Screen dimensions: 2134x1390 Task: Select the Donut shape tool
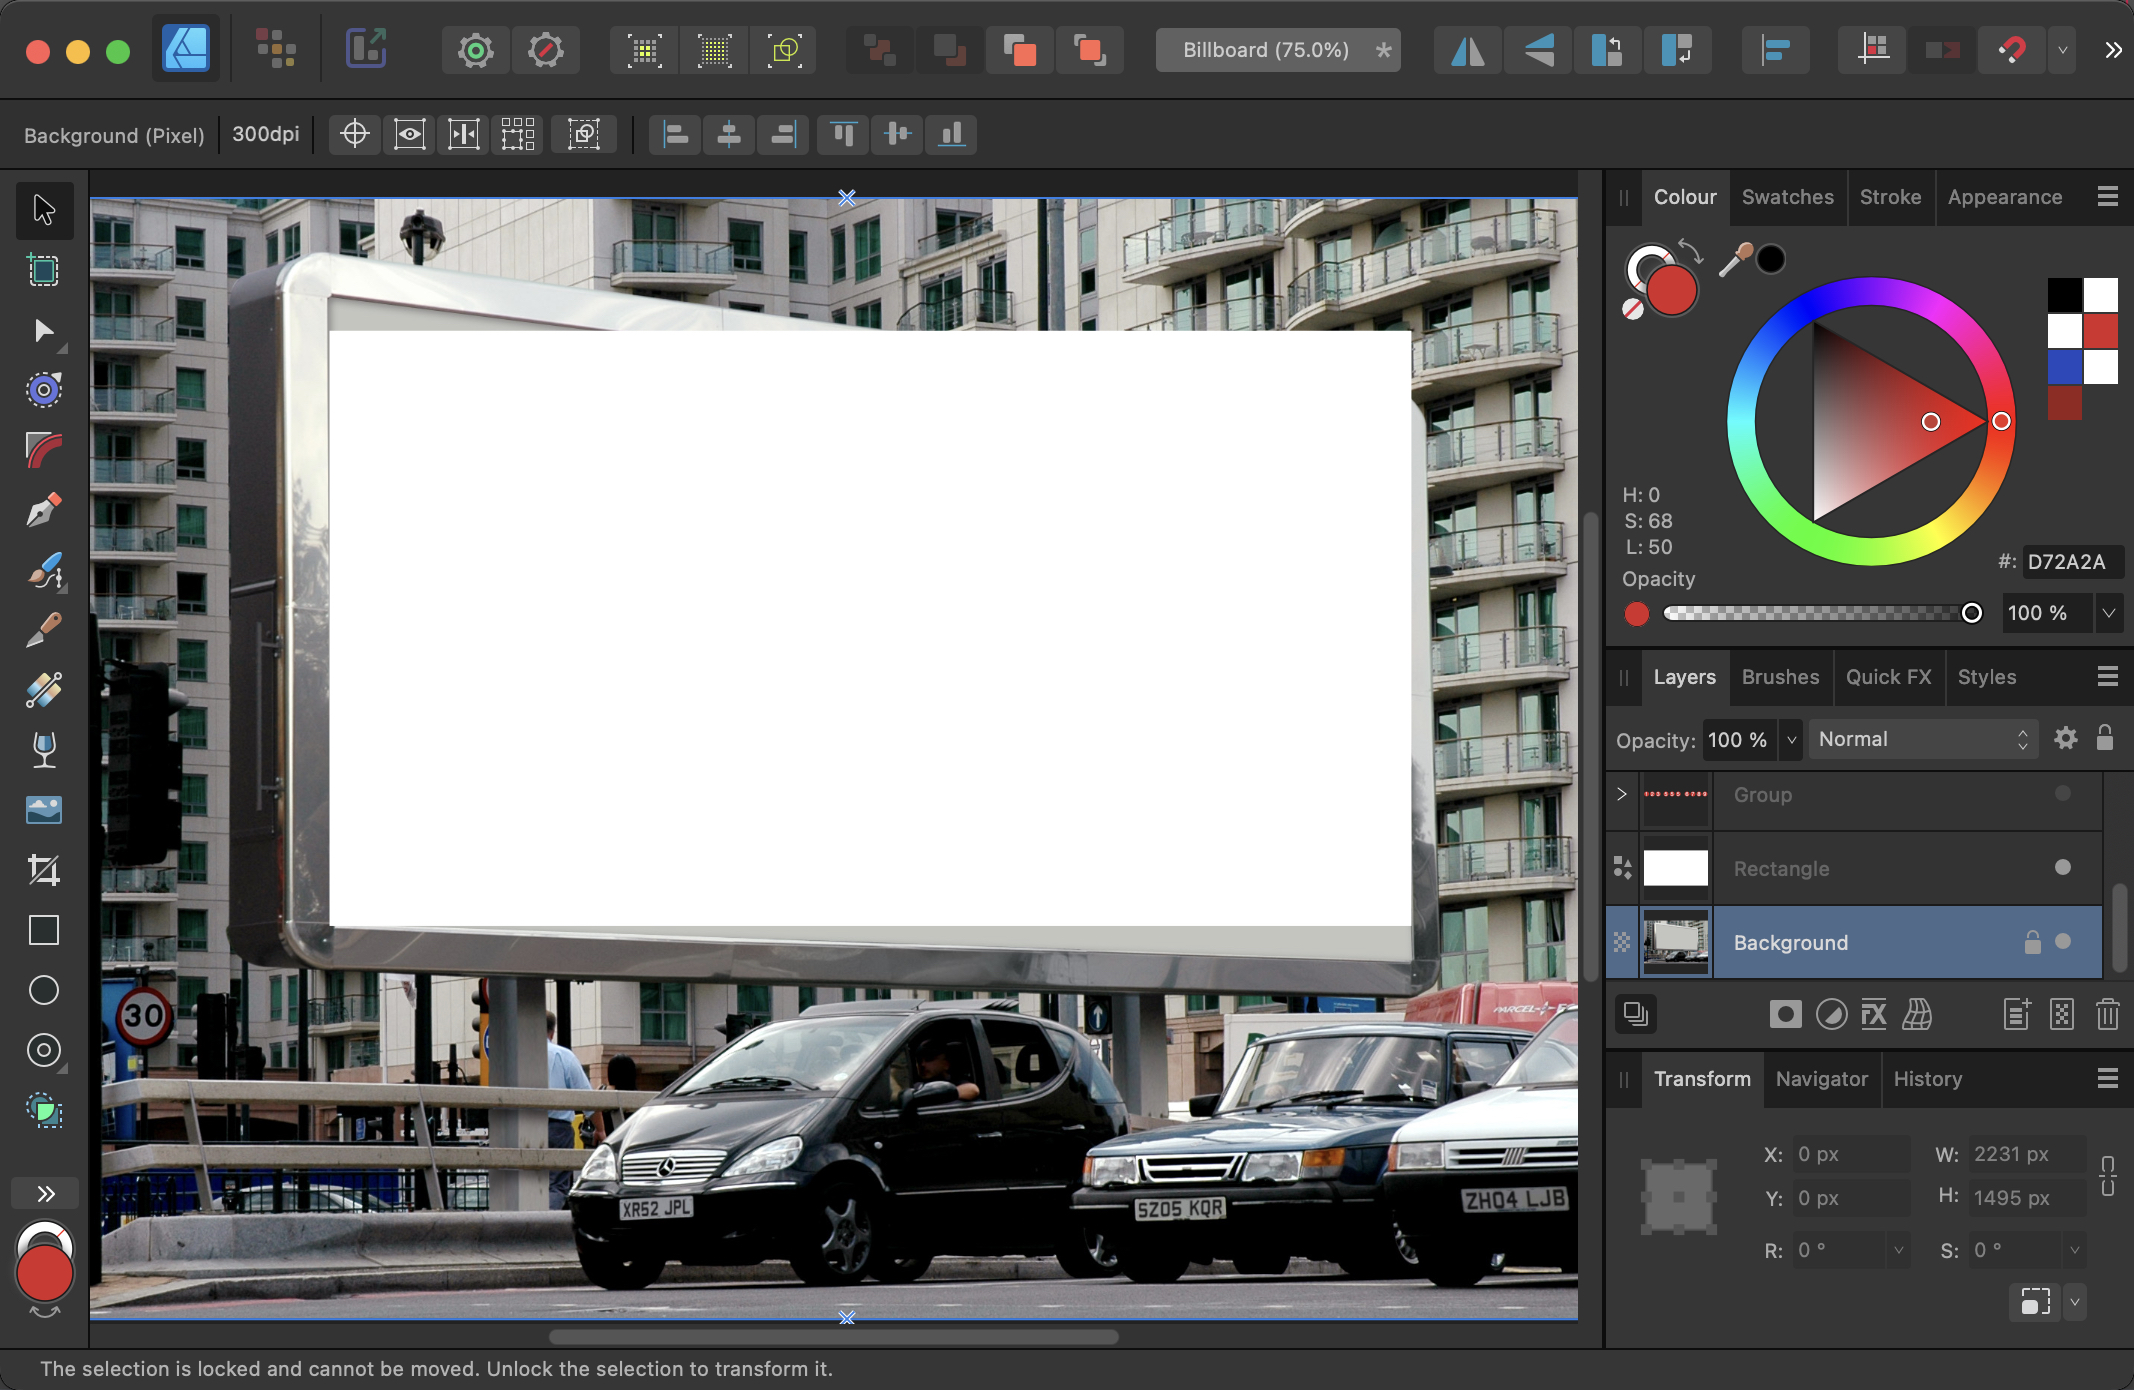[x=44, y=1050]
